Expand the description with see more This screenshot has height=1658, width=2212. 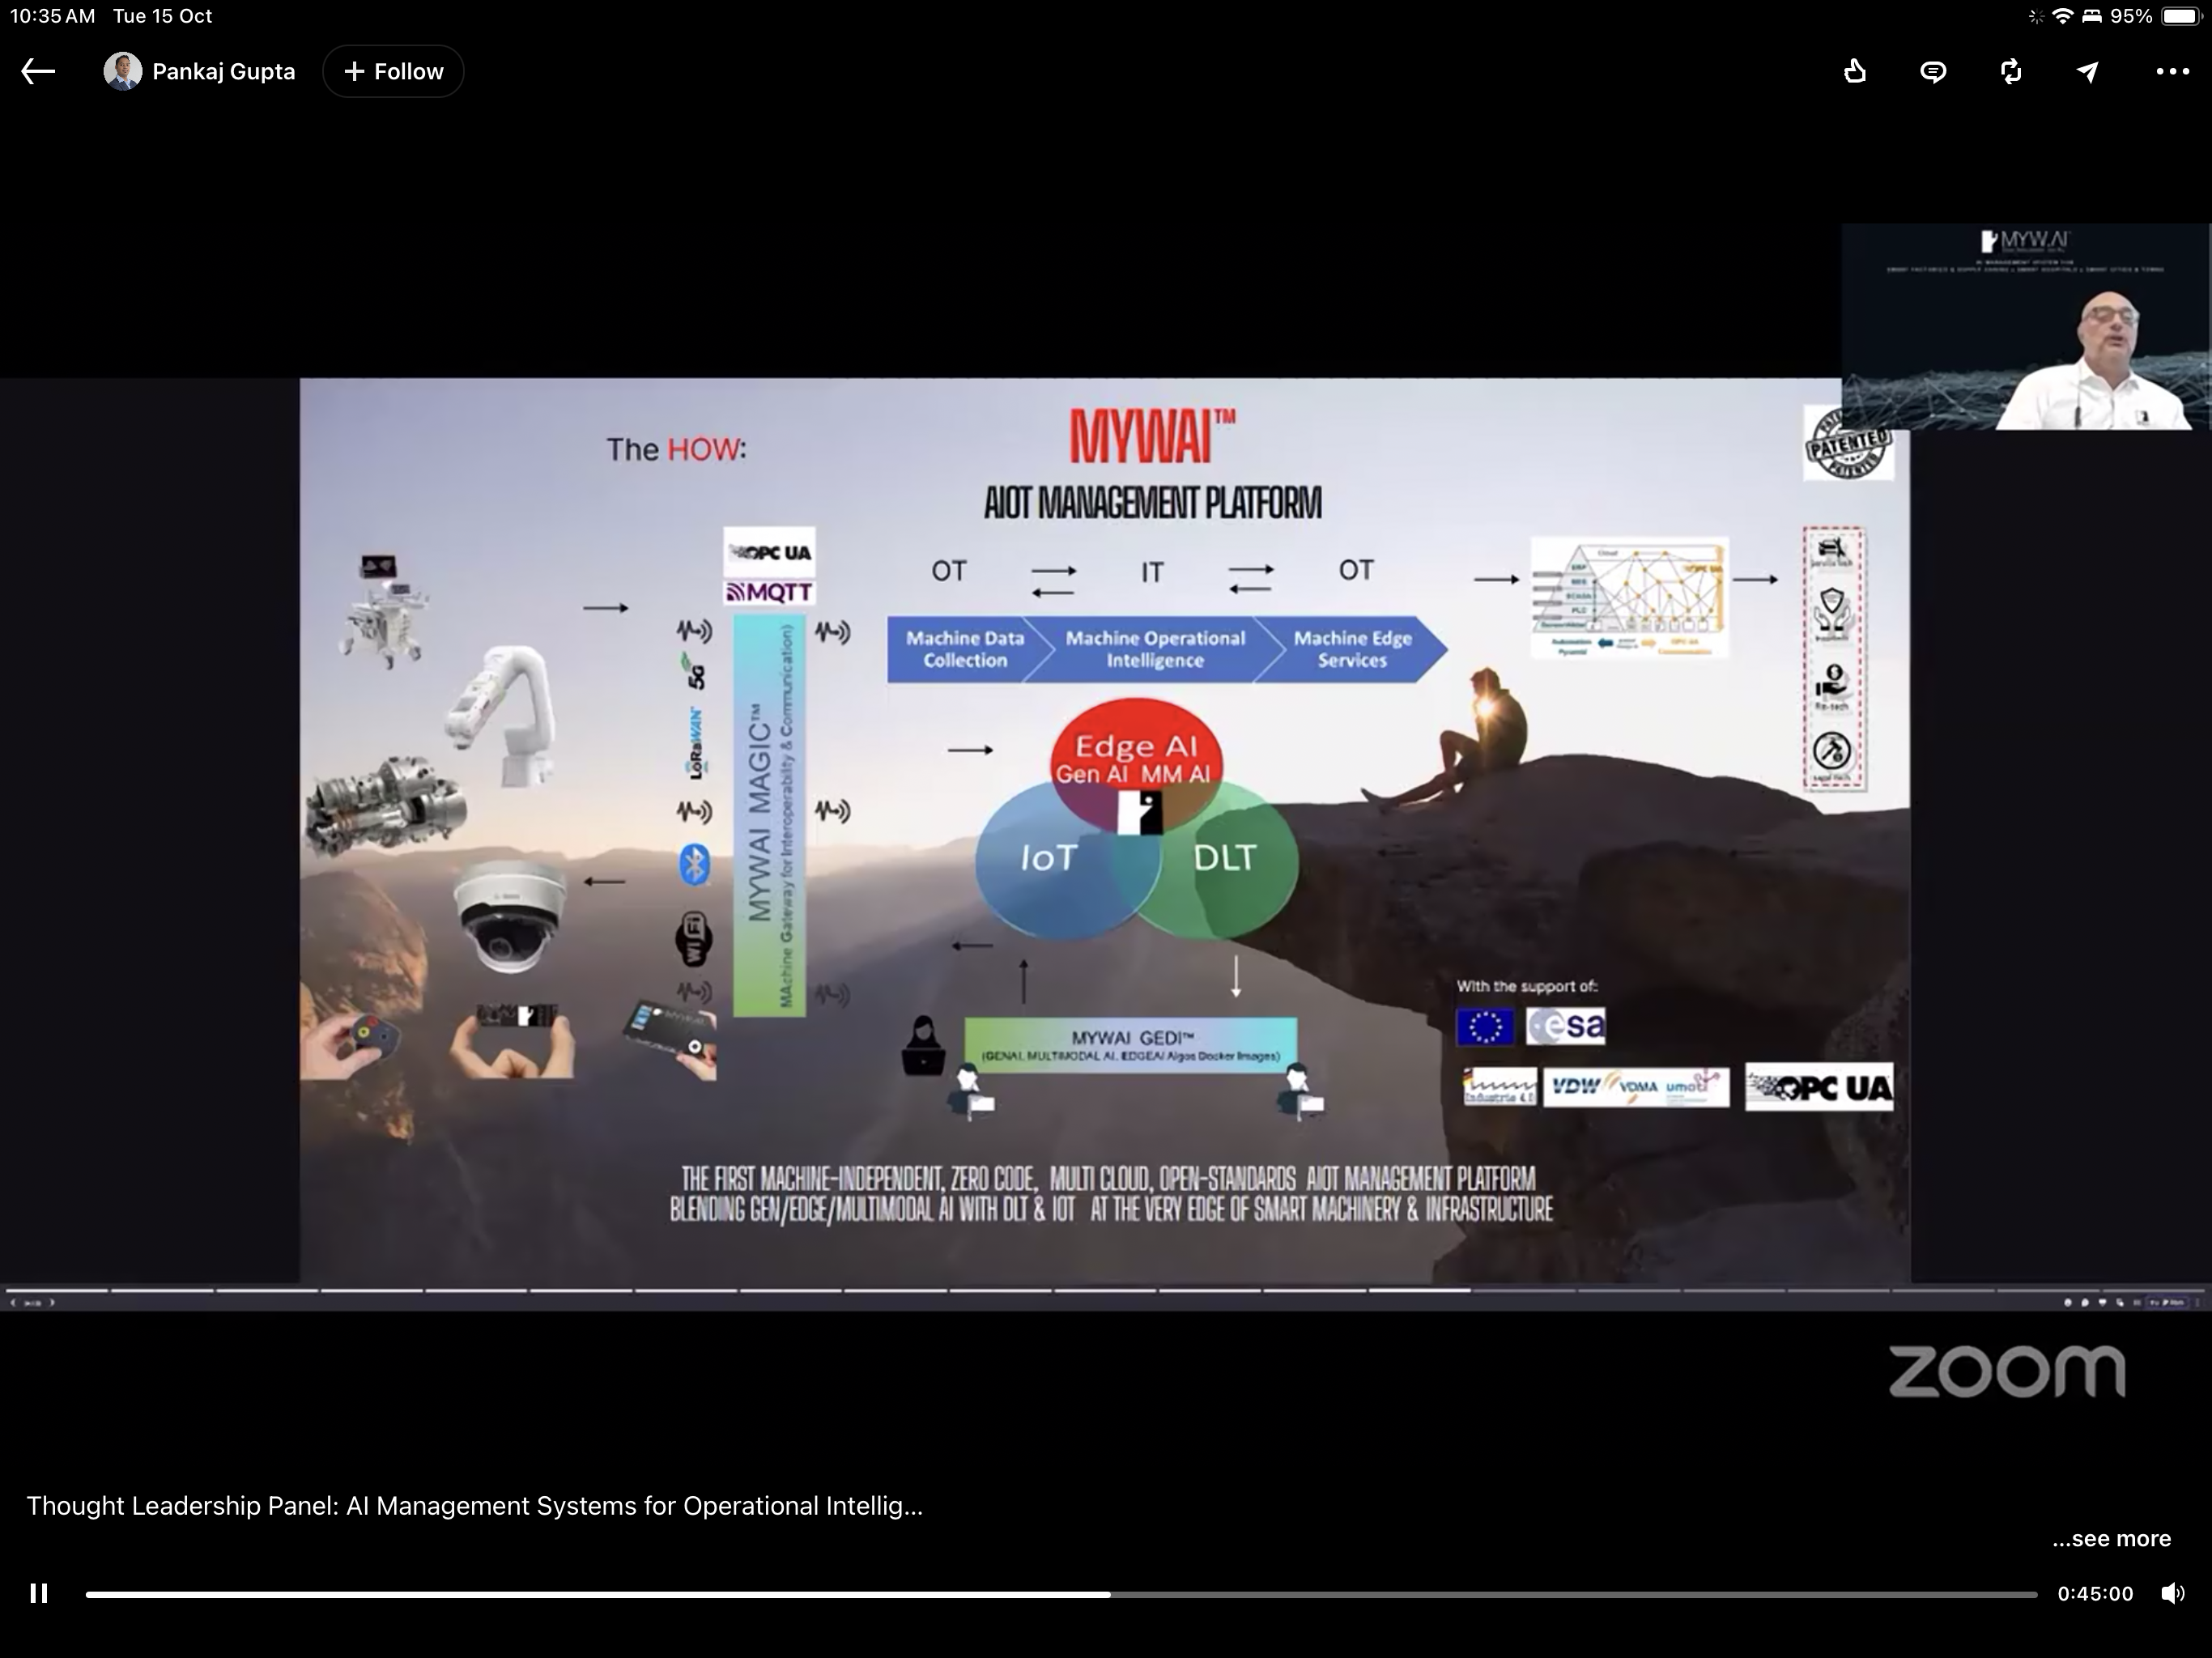tap(2111, 1539)
